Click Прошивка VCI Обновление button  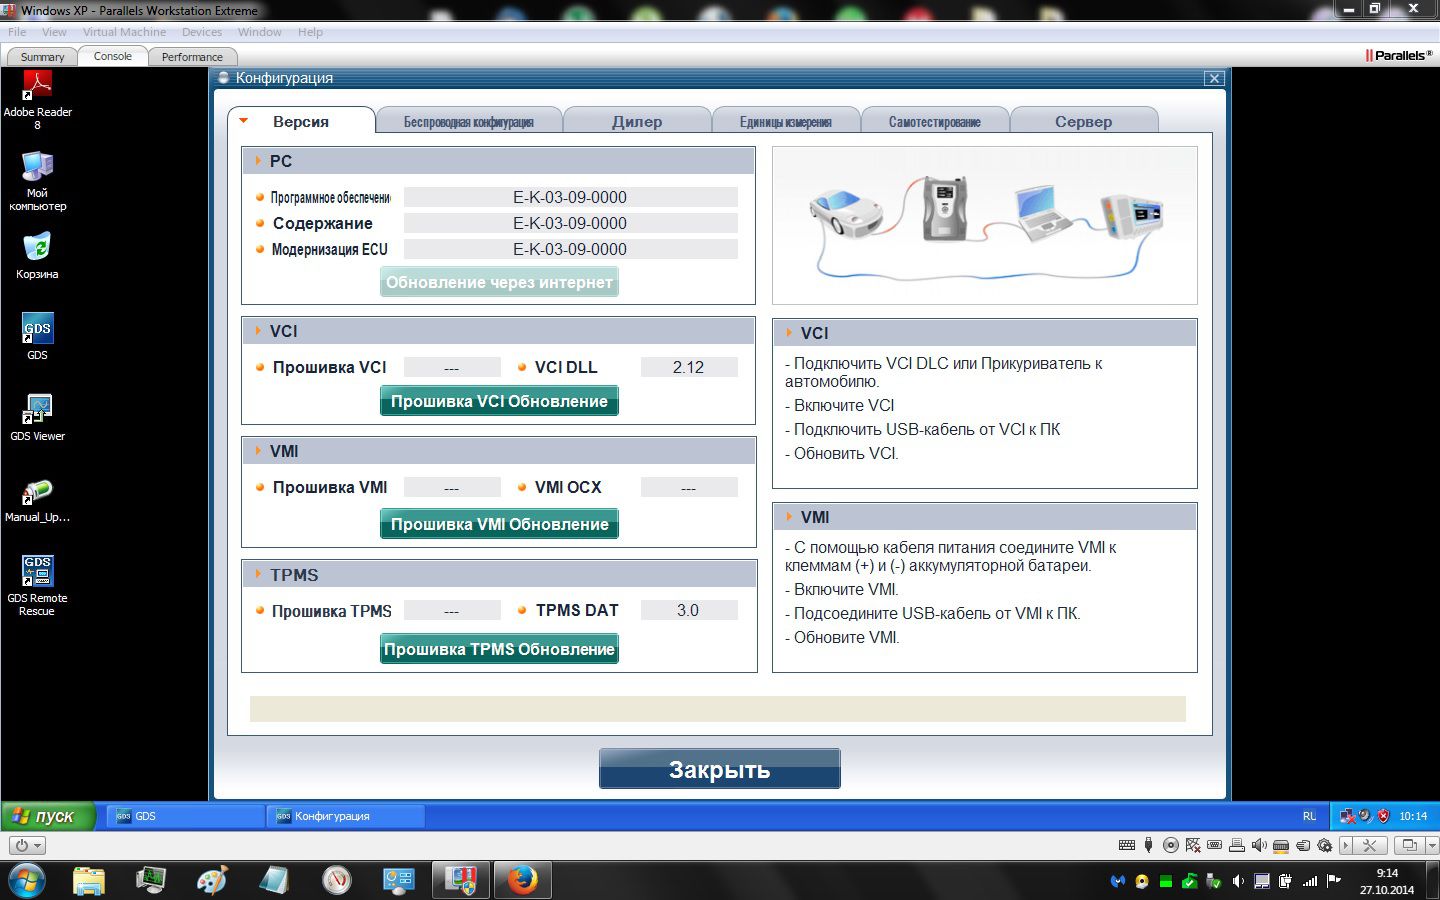pos(499,401)
